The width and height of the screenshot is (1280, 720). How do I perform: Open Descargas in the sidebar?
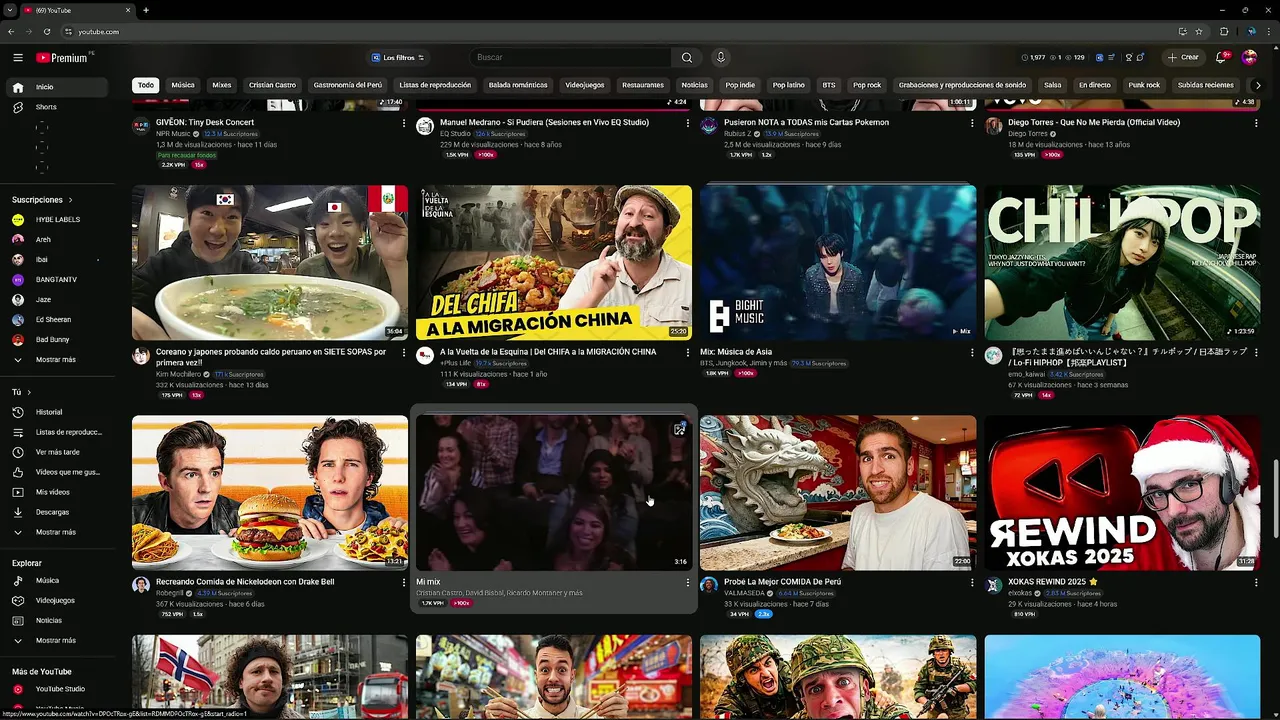point(58,512)
